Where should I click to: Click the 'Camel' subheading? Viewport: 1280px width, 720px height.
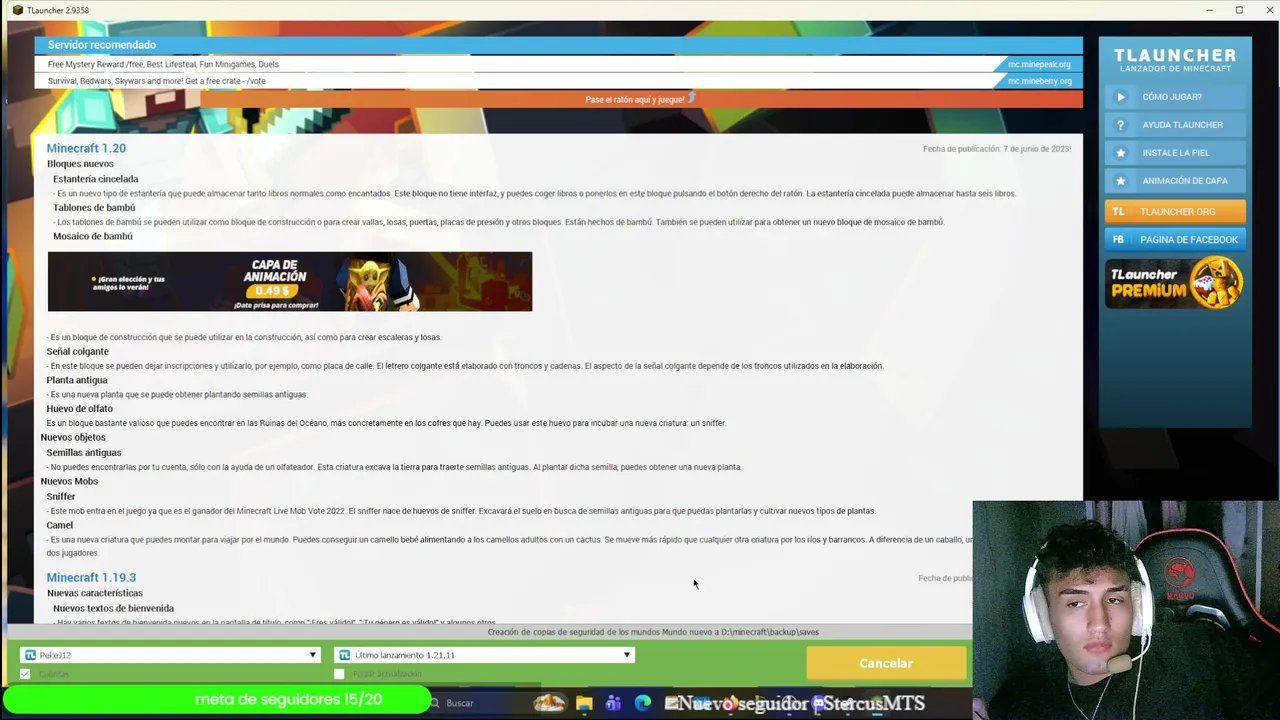(60, 525)
